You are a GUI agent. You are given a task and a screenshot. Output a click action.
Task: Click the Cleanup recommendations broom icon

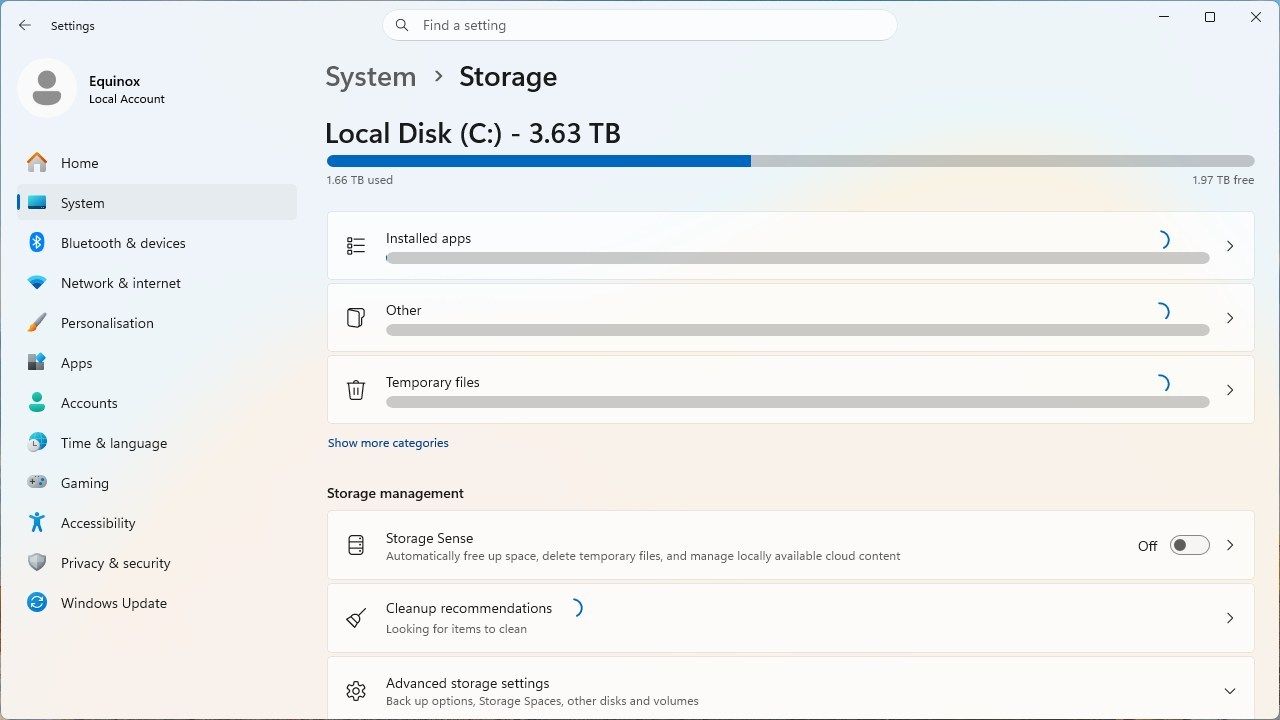click(356, 618)
